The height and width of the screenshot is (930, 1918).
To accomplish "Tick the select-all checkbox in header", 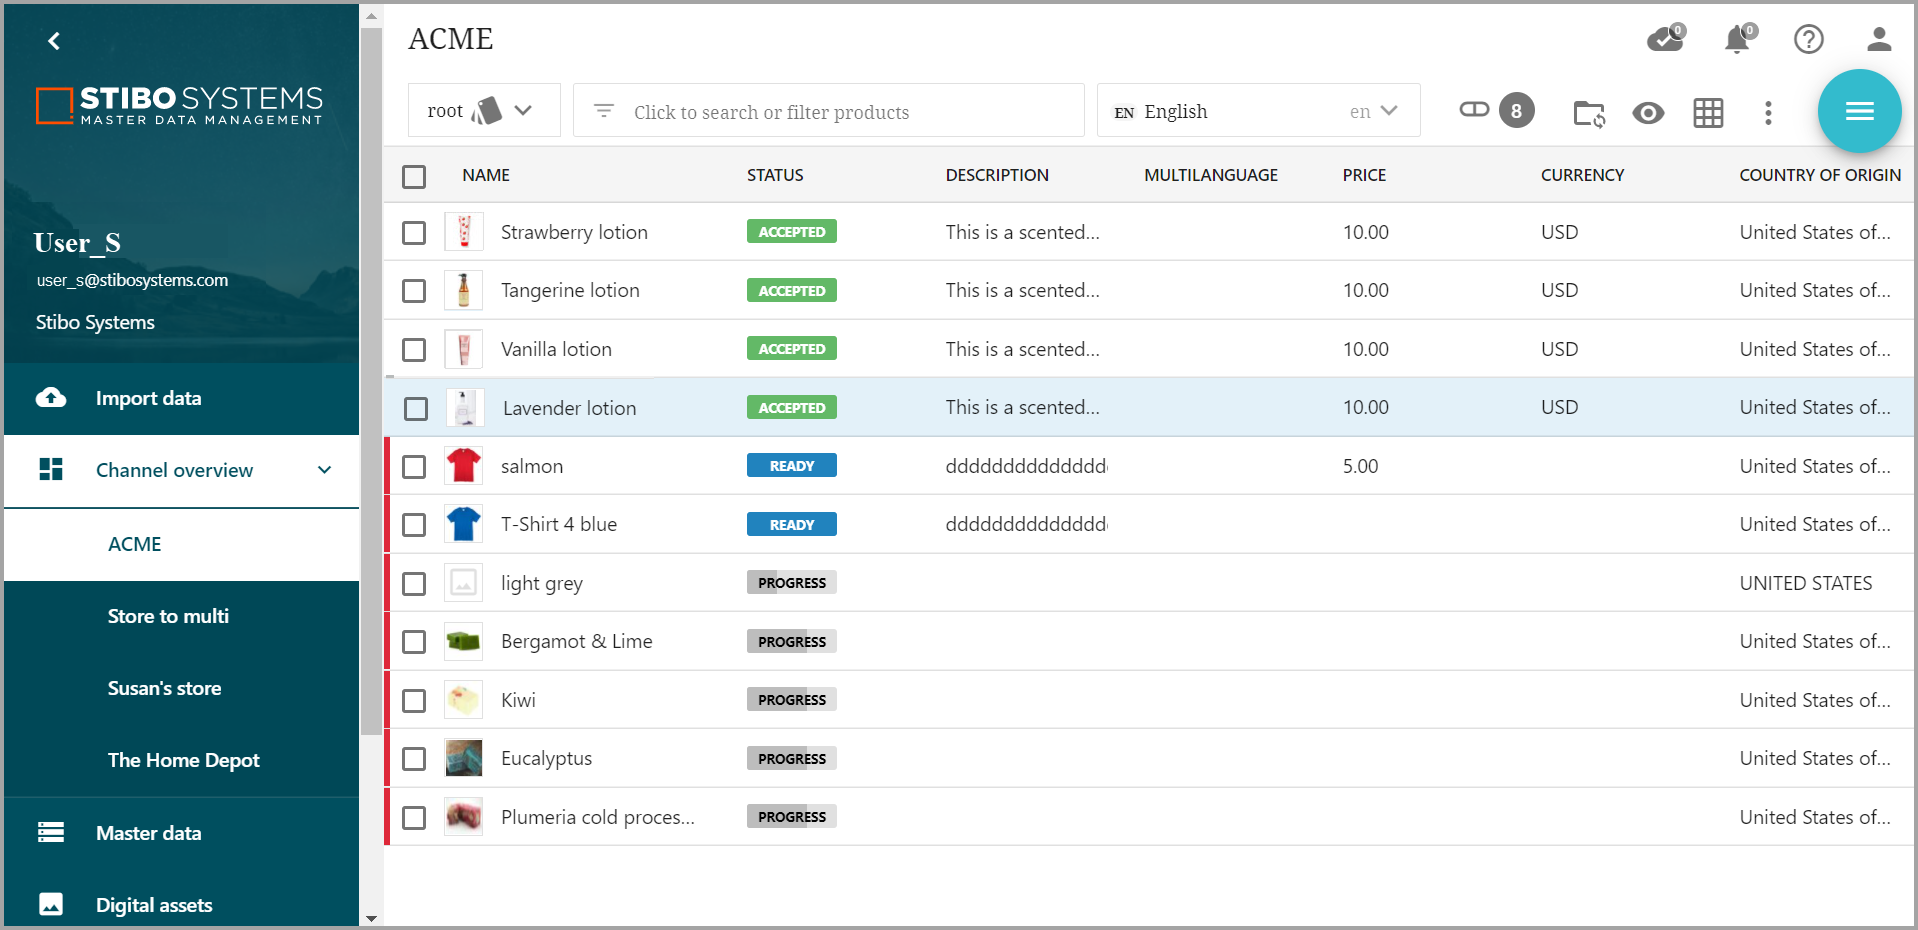I will point(414,177).
